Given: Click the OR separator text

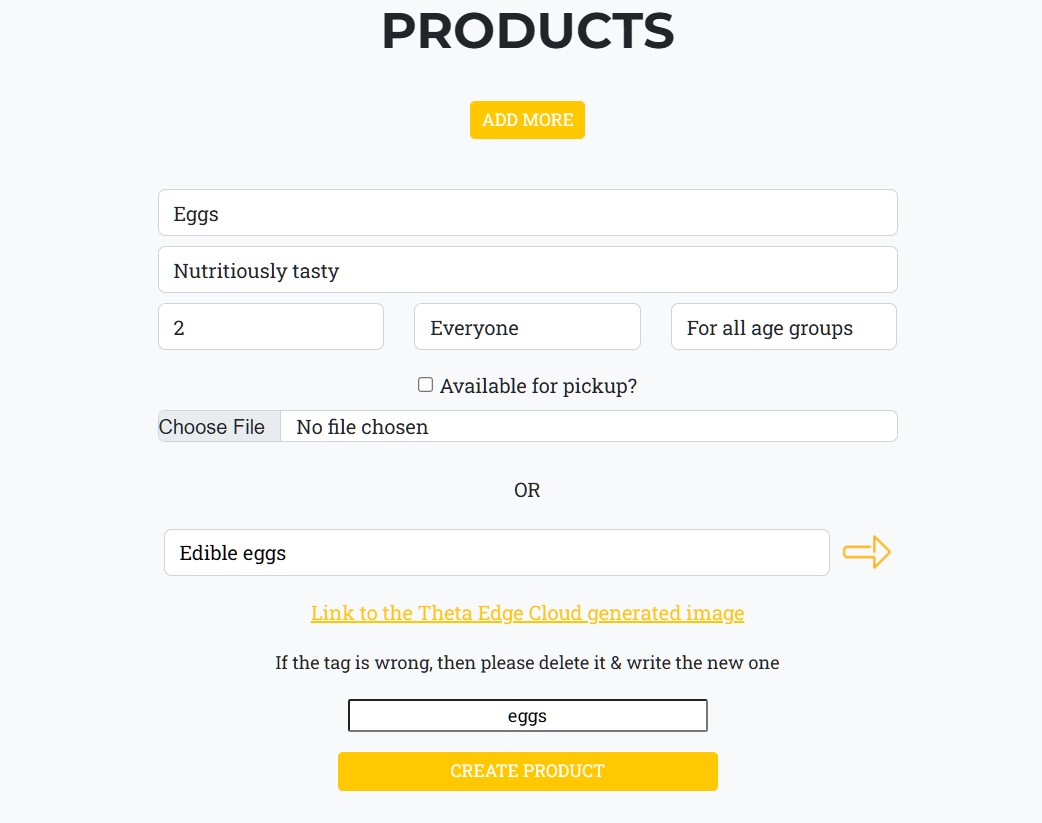Looking at the screenshot, I should tap(527, 490).
